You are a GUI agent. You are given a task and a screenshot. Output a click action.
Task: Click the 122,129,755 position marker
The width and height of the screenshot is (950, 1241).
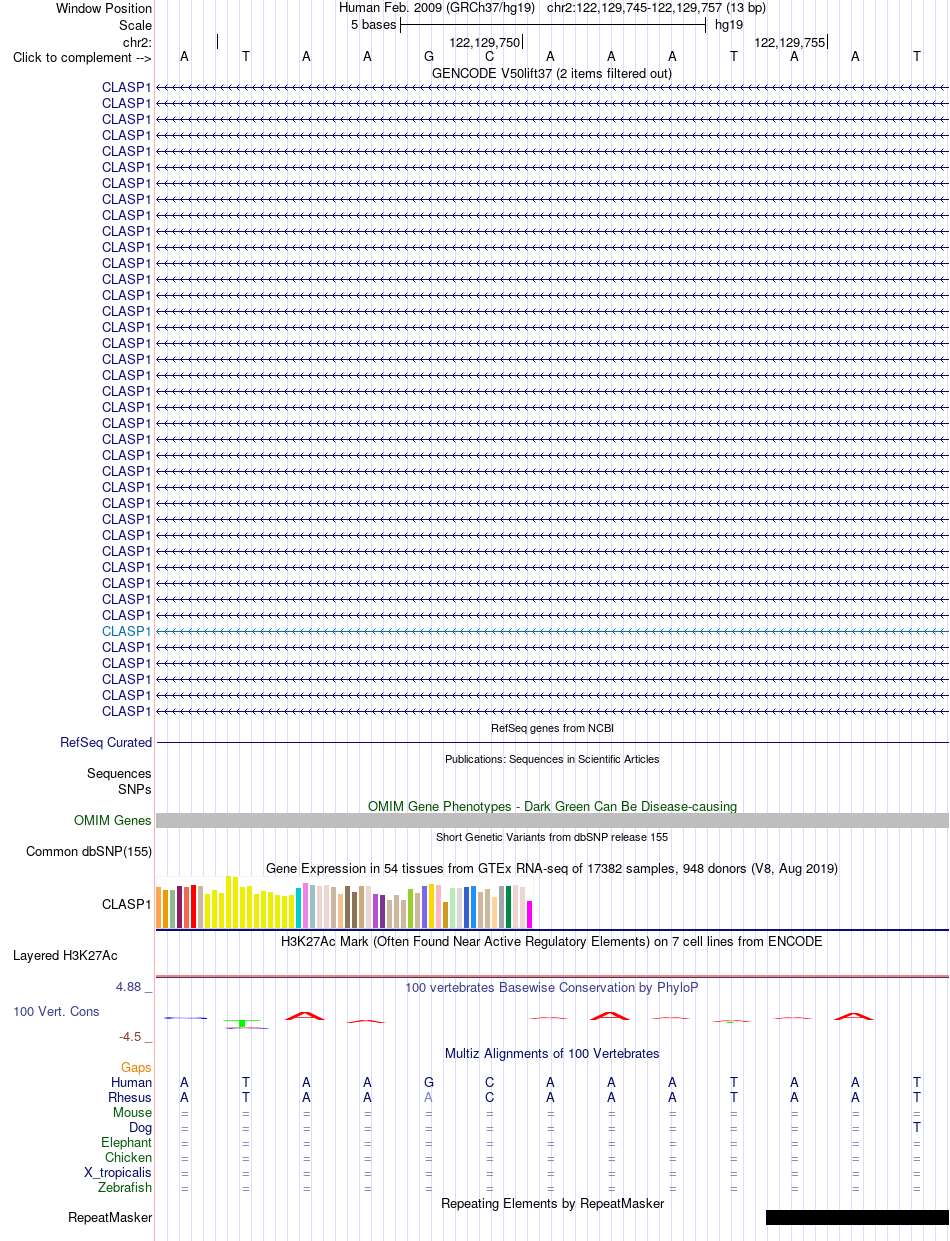click(x=790, y=42)
